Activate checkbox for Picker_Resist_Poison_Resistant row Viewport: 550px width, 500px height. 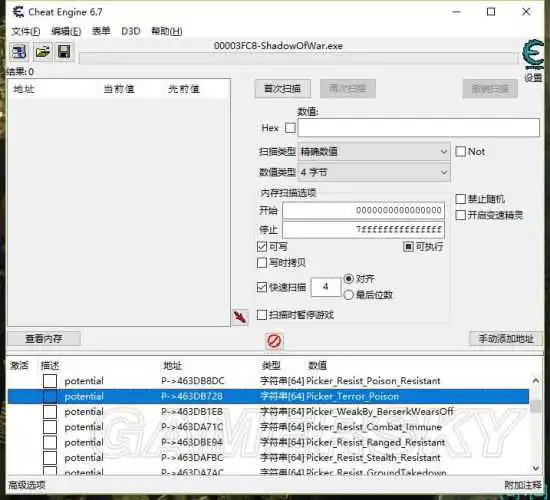[x=50, y=381]
